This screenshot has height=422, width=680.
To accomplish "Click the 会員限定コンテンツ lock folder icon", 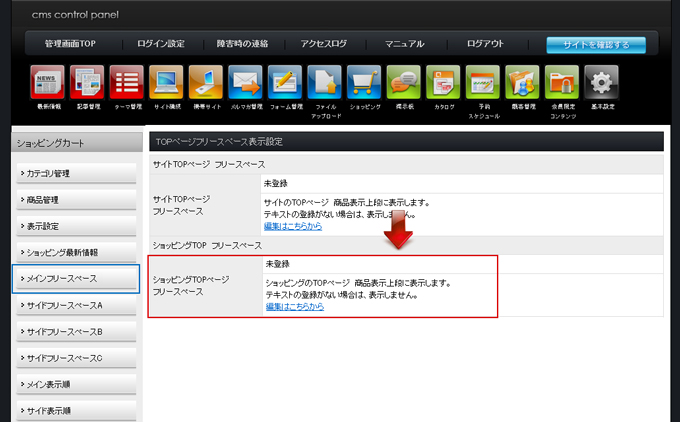I will pyautogui.click(x=561, y=83).
